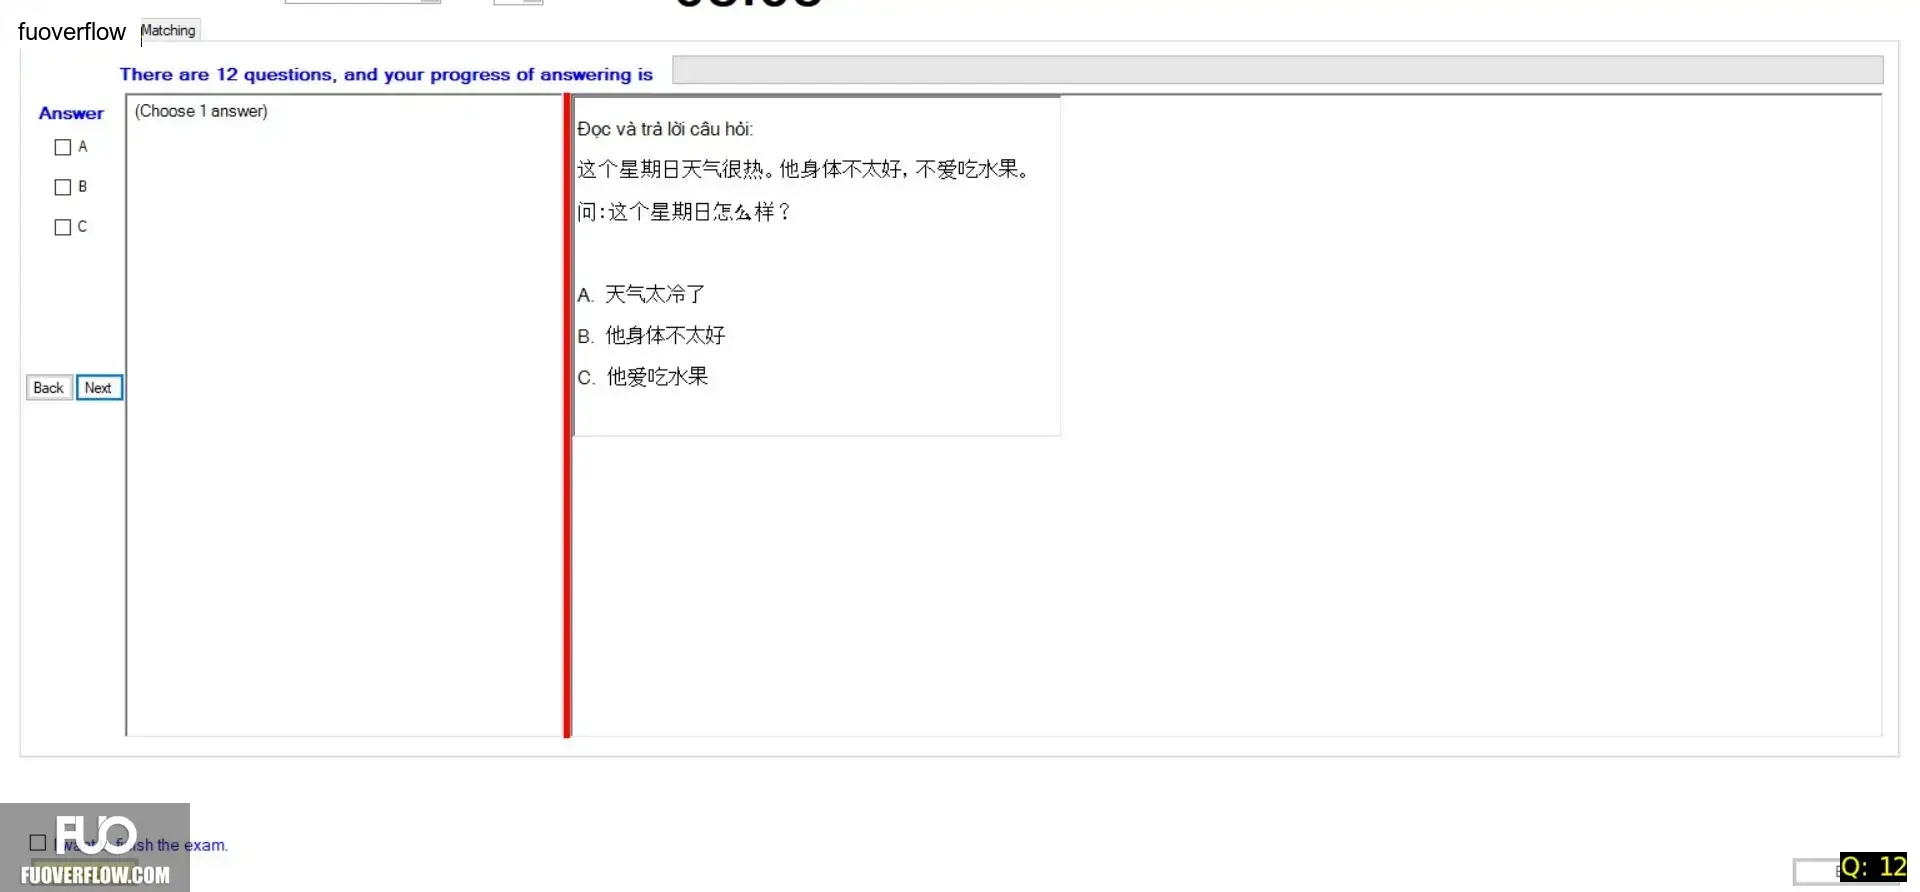
Task: Check answer option B checkbox
Action: point(63,187)
